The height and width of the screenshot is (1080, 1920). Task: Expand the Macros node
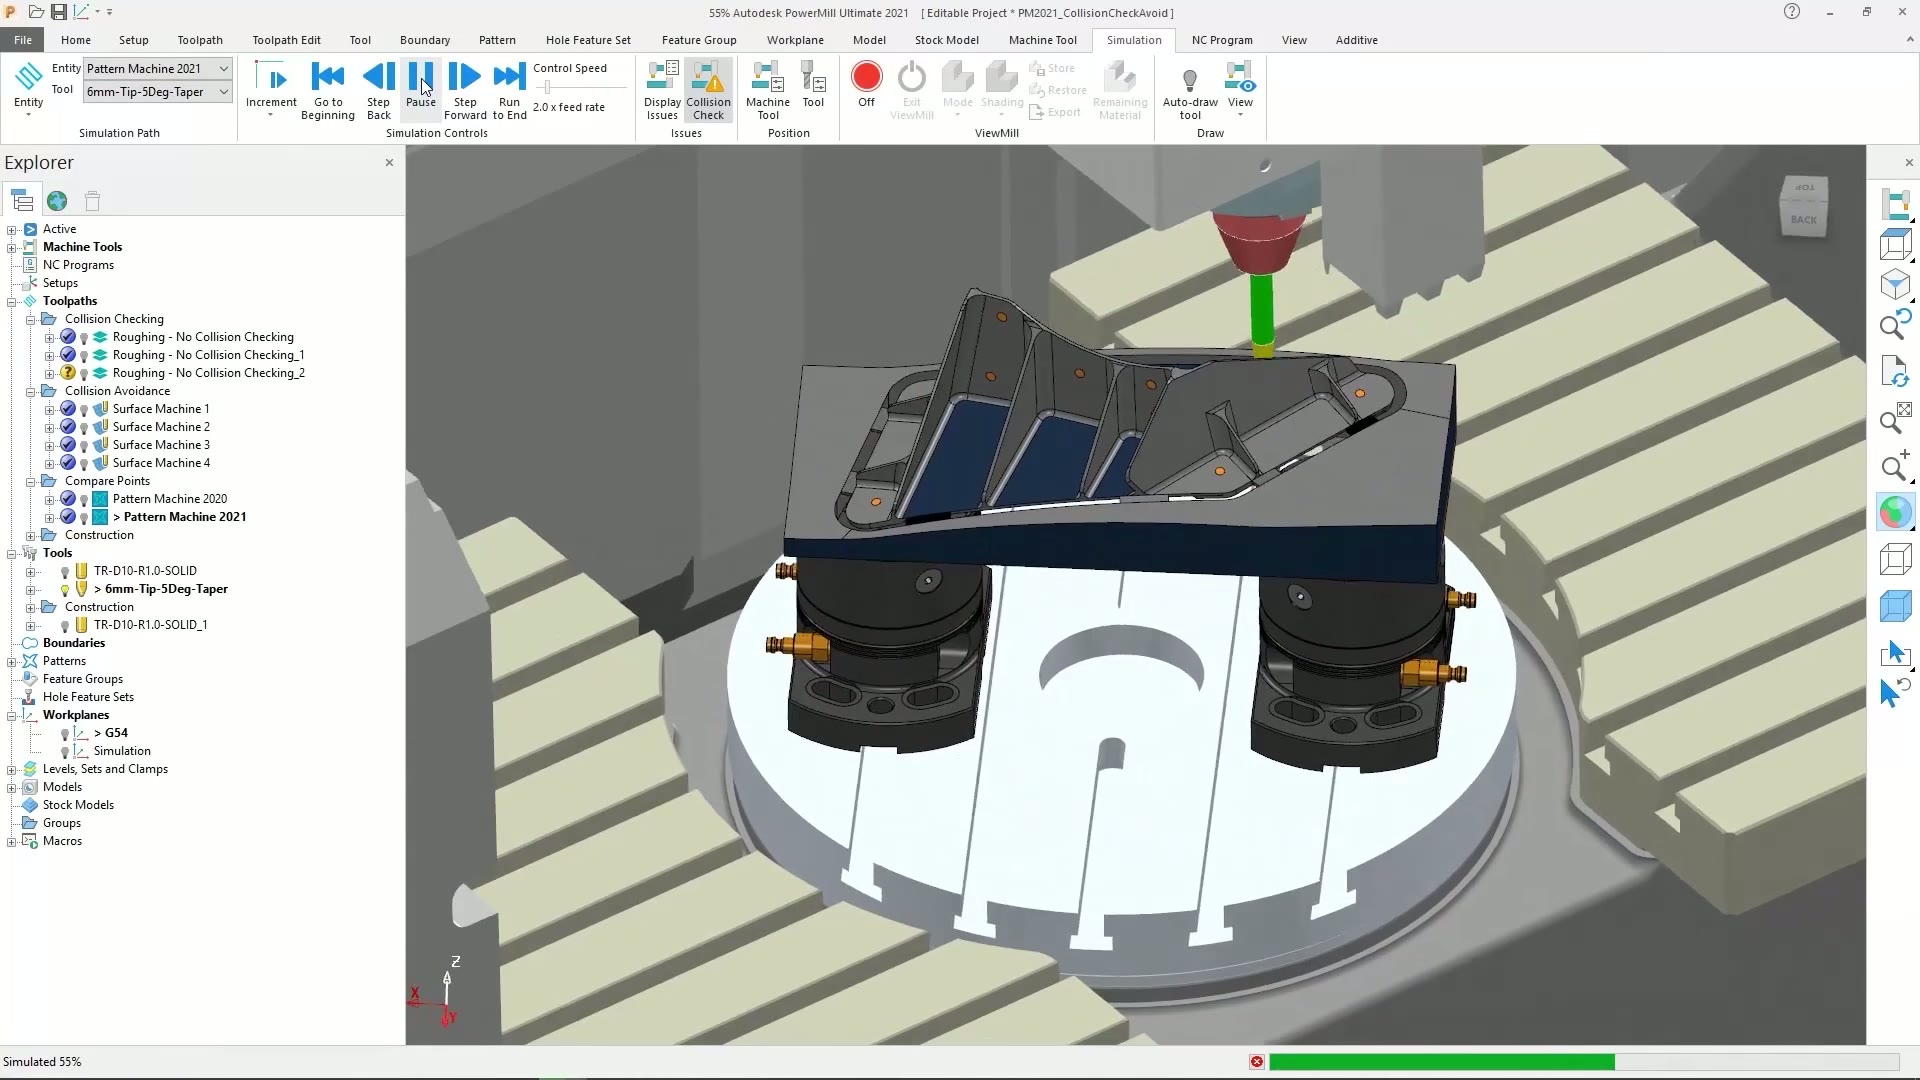[x=12, y=841]
